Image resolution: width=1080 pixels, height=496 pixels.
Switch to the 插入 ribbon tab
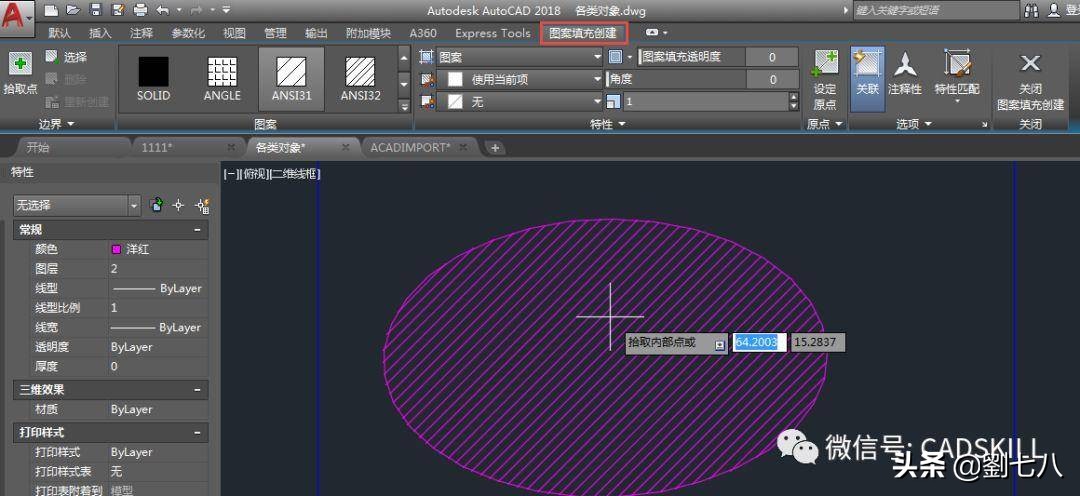point(101,33)
